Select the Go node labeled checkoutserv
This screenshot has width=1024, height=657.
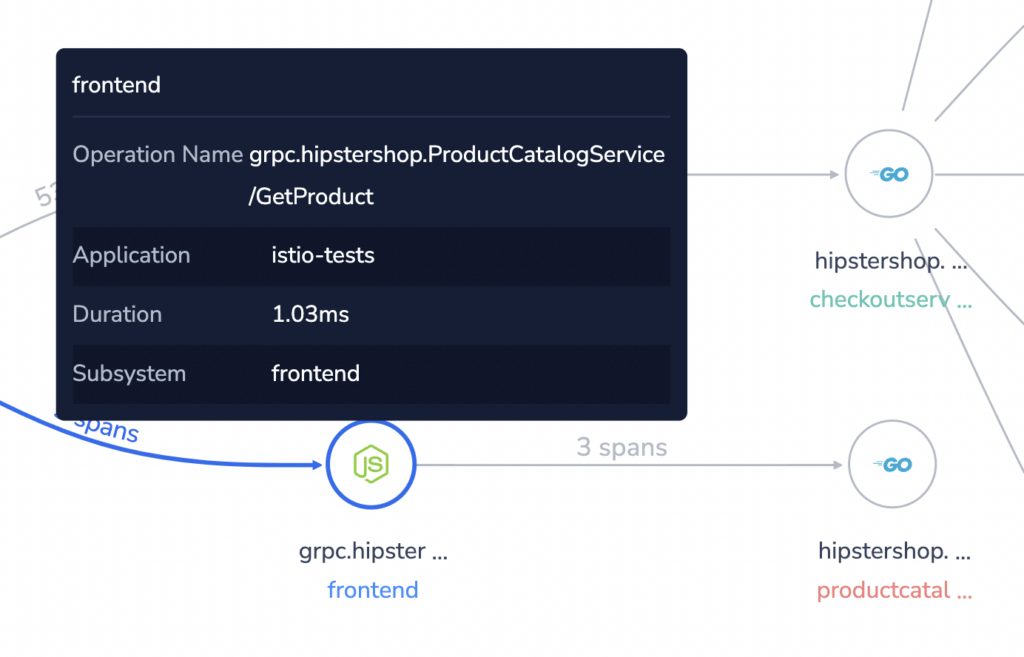point(889,174)
